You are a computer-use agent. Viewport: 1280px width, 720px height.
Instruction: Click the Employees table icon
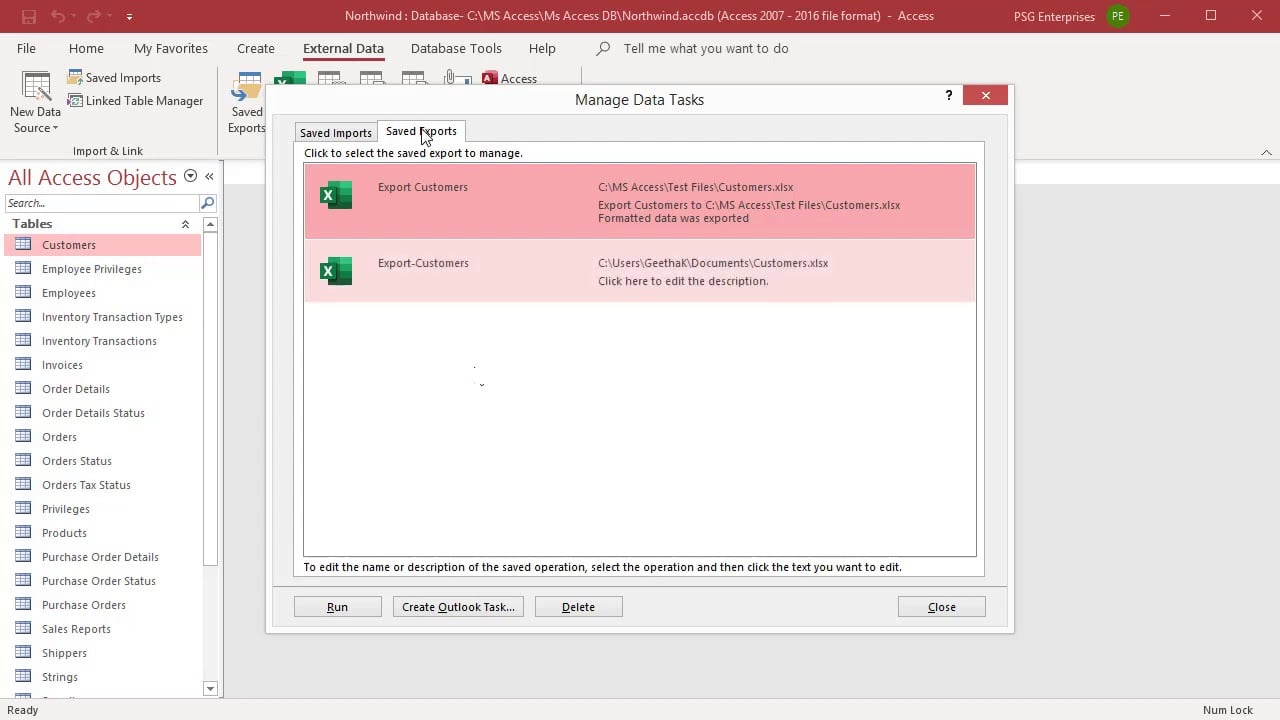[23, 292]
